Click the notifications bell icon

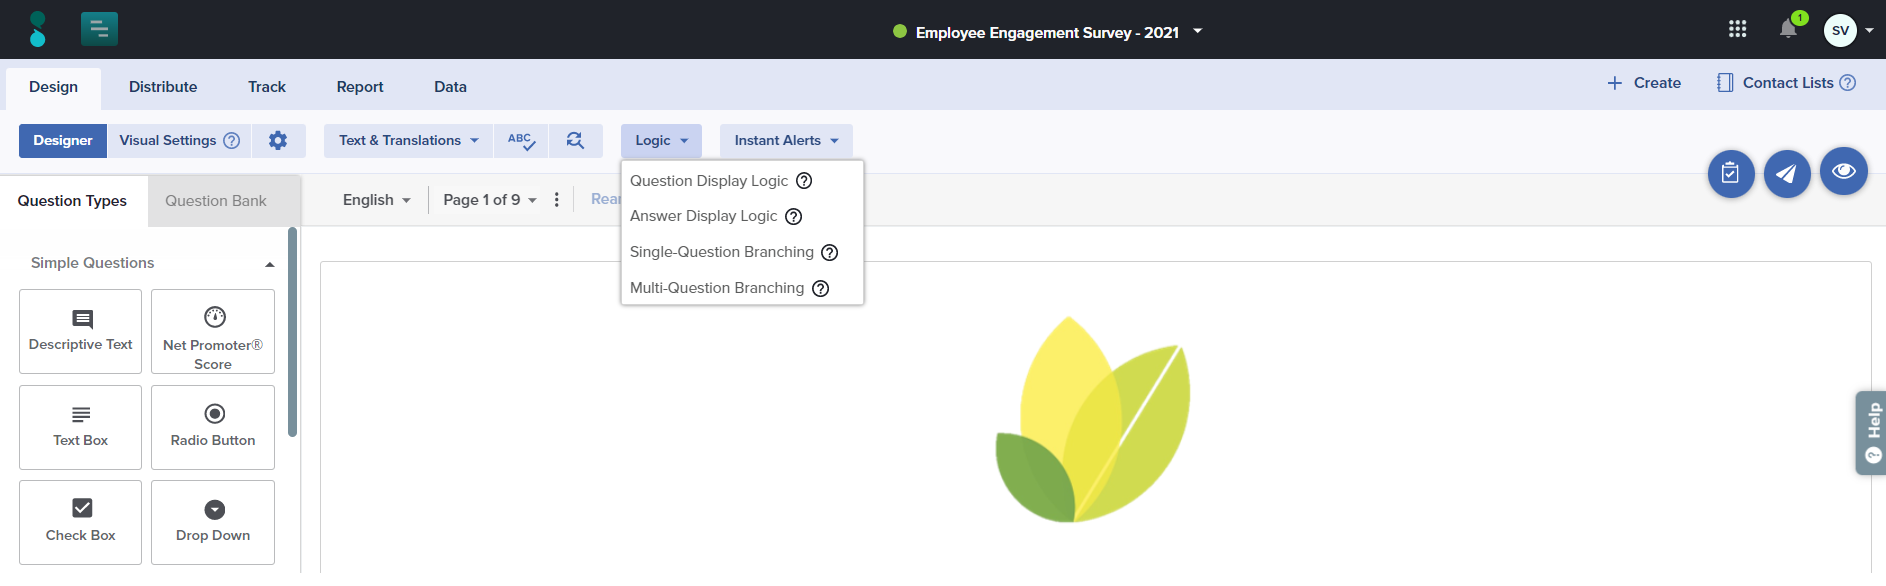pyautogui.click(x=1788, y=30)
